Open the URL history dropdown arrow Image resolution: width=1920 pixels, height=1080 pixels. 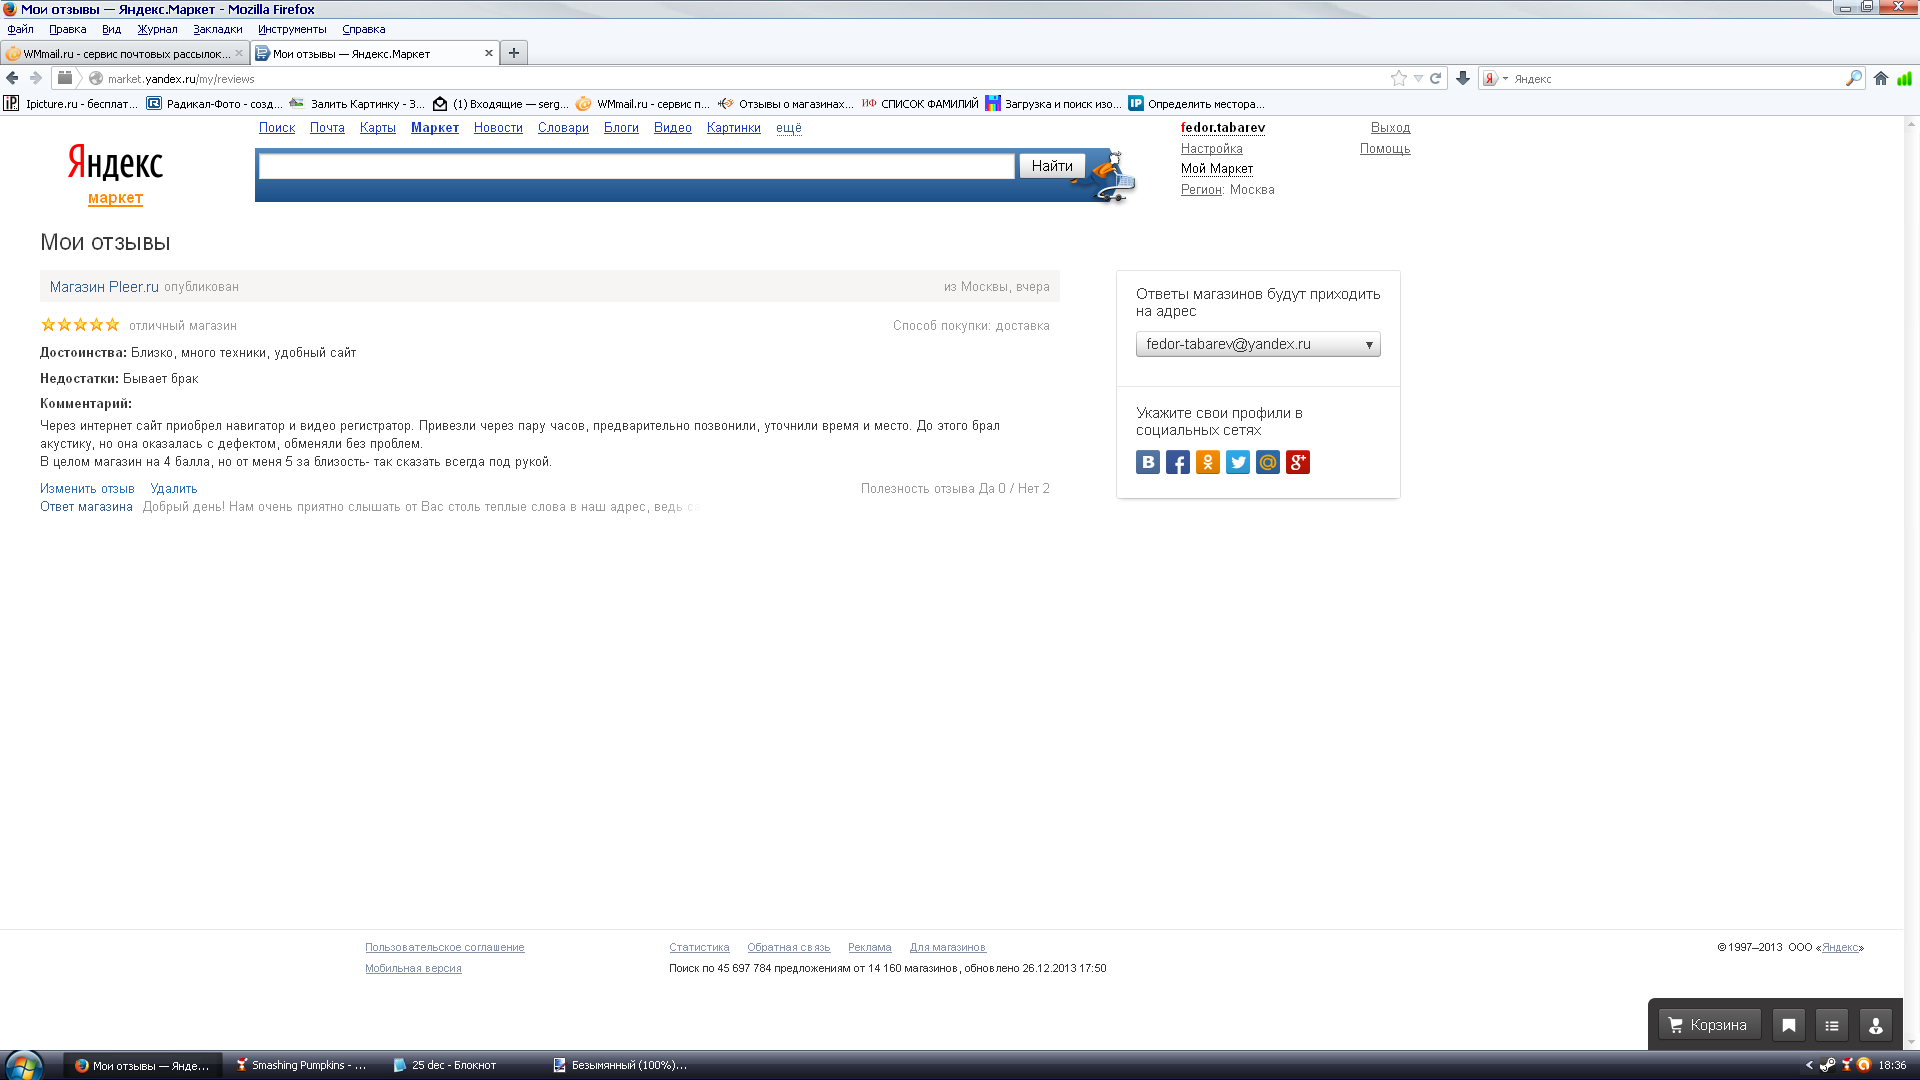1418,78
